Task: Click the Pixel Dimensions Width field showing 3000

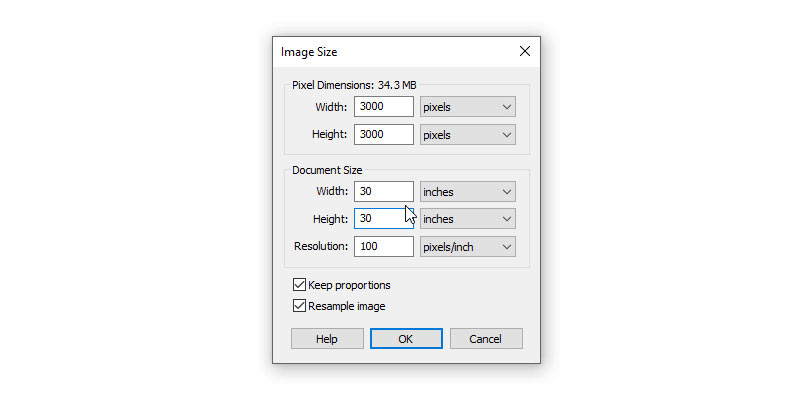Action: click(384, 107)
